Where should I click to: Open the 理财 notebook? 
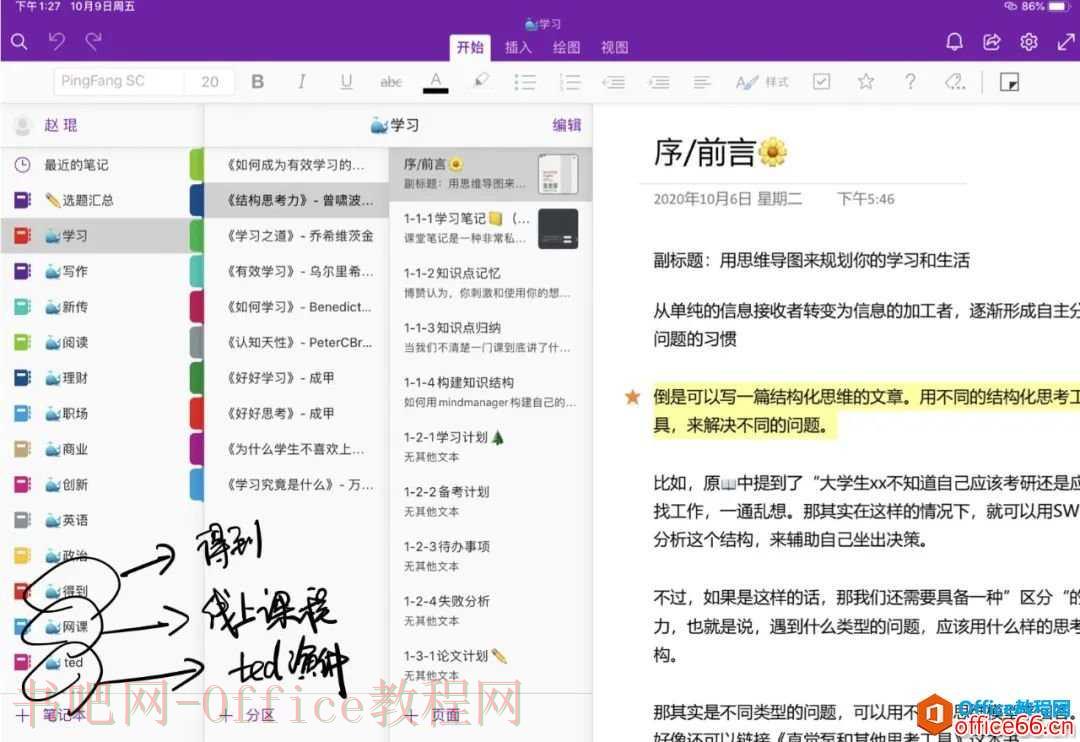tap(95, 378)
